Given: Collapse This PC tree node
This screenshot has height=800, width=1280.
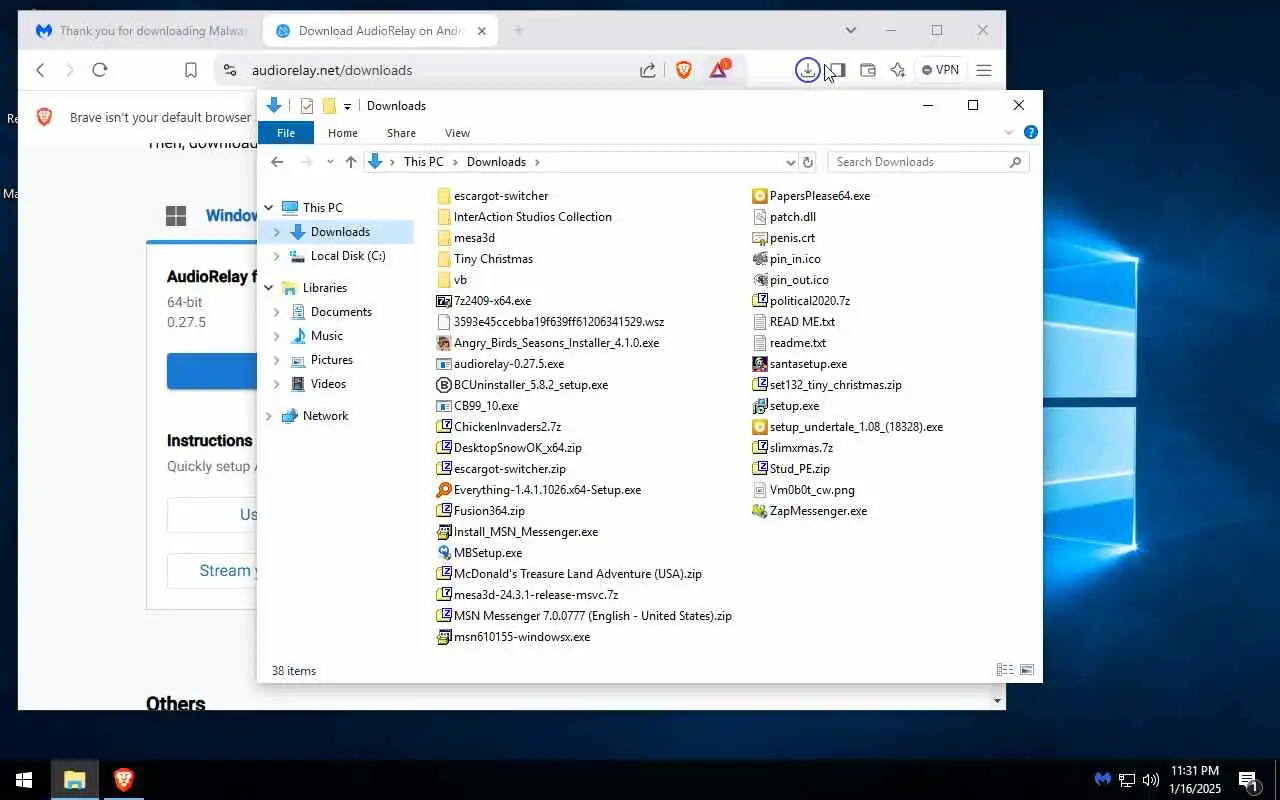Looking at the screenshot, I should (269, 208).
